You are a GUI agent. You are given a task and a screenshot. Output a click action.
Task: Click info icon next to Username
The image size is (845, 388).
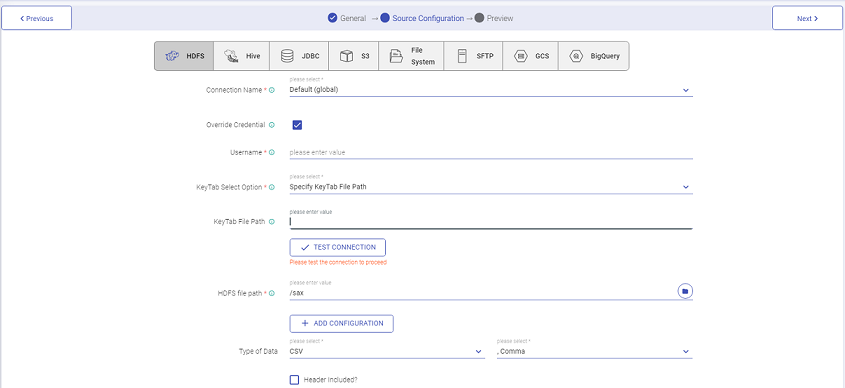tap(272, 153)
